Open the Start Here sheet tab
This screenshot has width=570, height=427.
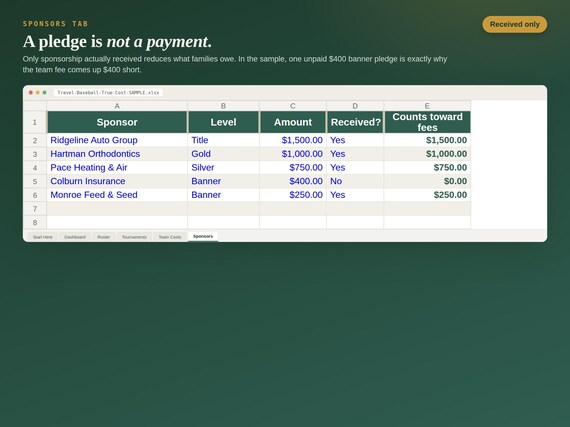(x=43, y=237)
